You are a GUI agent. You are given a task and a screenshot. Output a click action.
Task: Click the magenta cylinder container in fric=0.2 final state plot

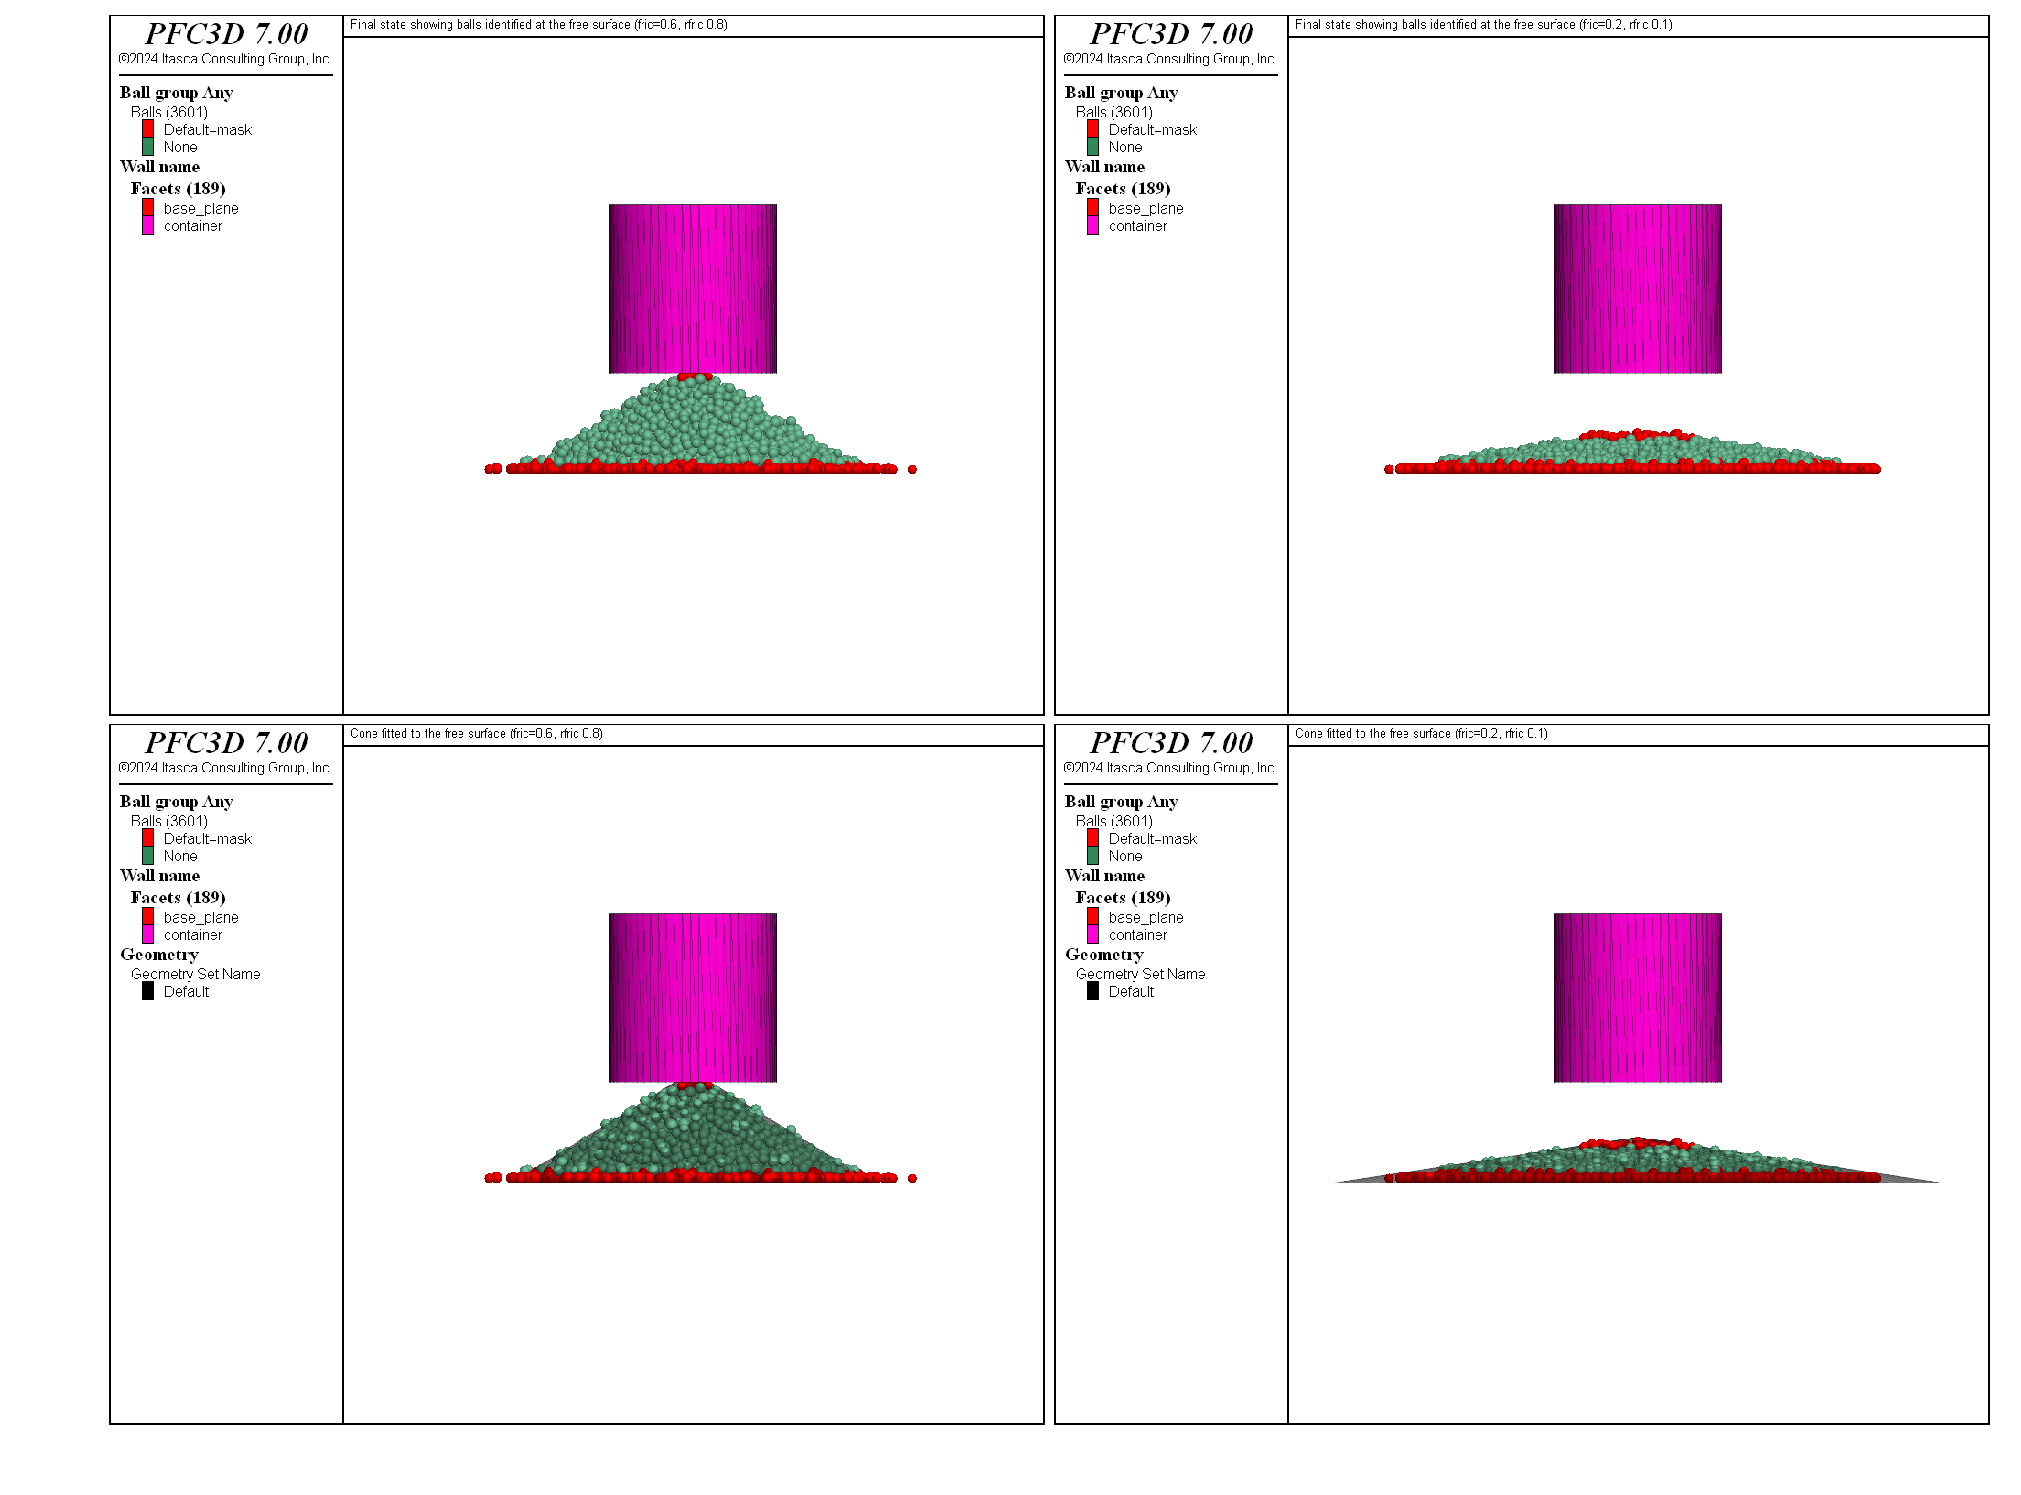[x=1638, y=289]
